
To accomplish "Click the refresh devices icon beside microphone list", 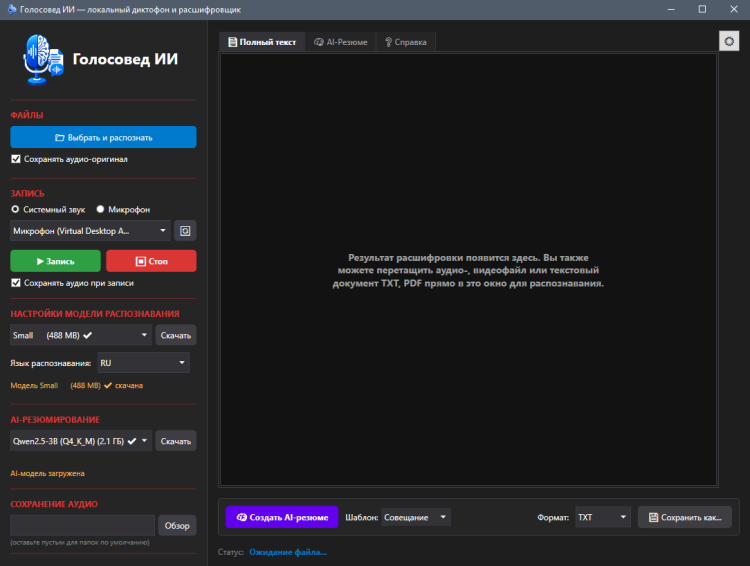I will point(185,231).
